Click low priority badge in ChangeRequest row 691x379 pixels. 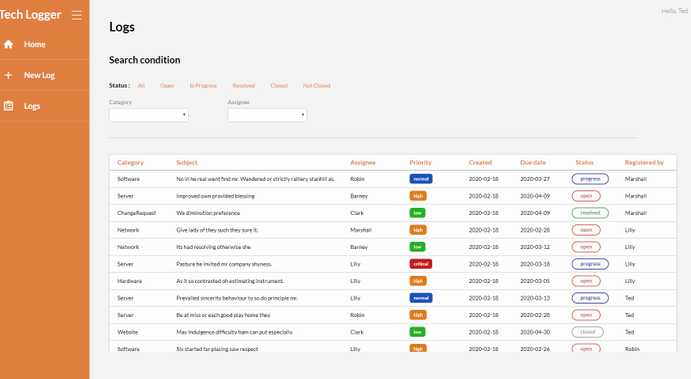(x=417, y=213)
